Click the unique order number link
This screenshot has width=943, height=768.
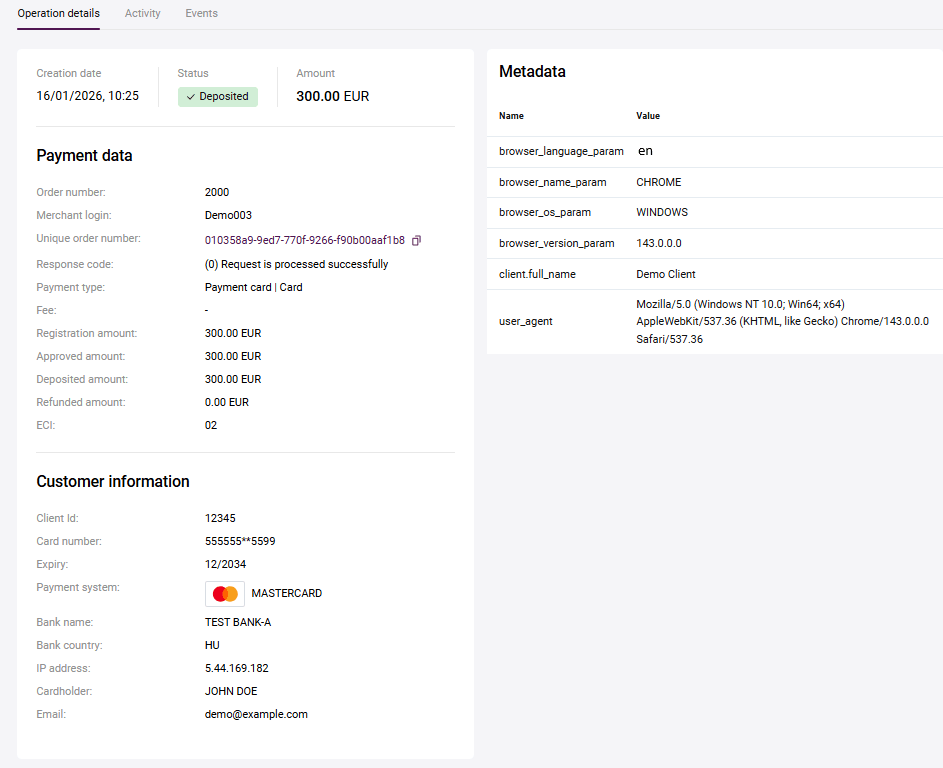tap(304, 240)
